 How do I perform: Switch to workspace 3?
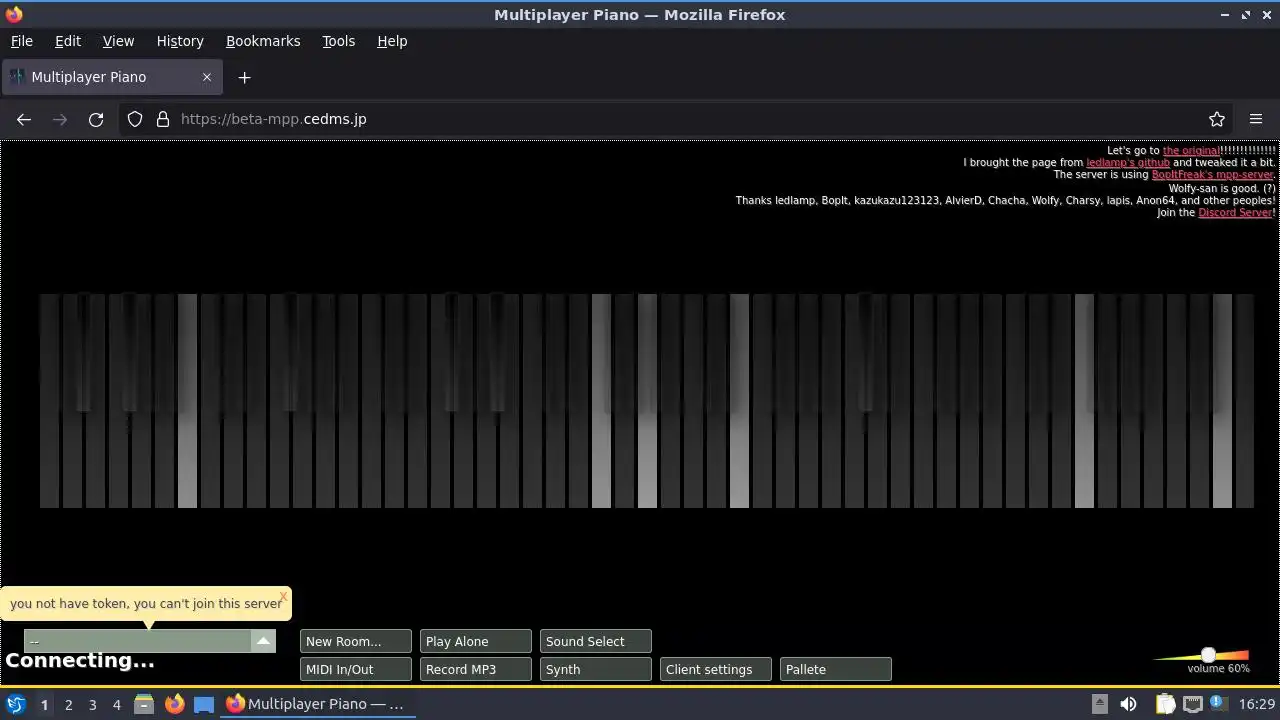click(x=92, y=704)
